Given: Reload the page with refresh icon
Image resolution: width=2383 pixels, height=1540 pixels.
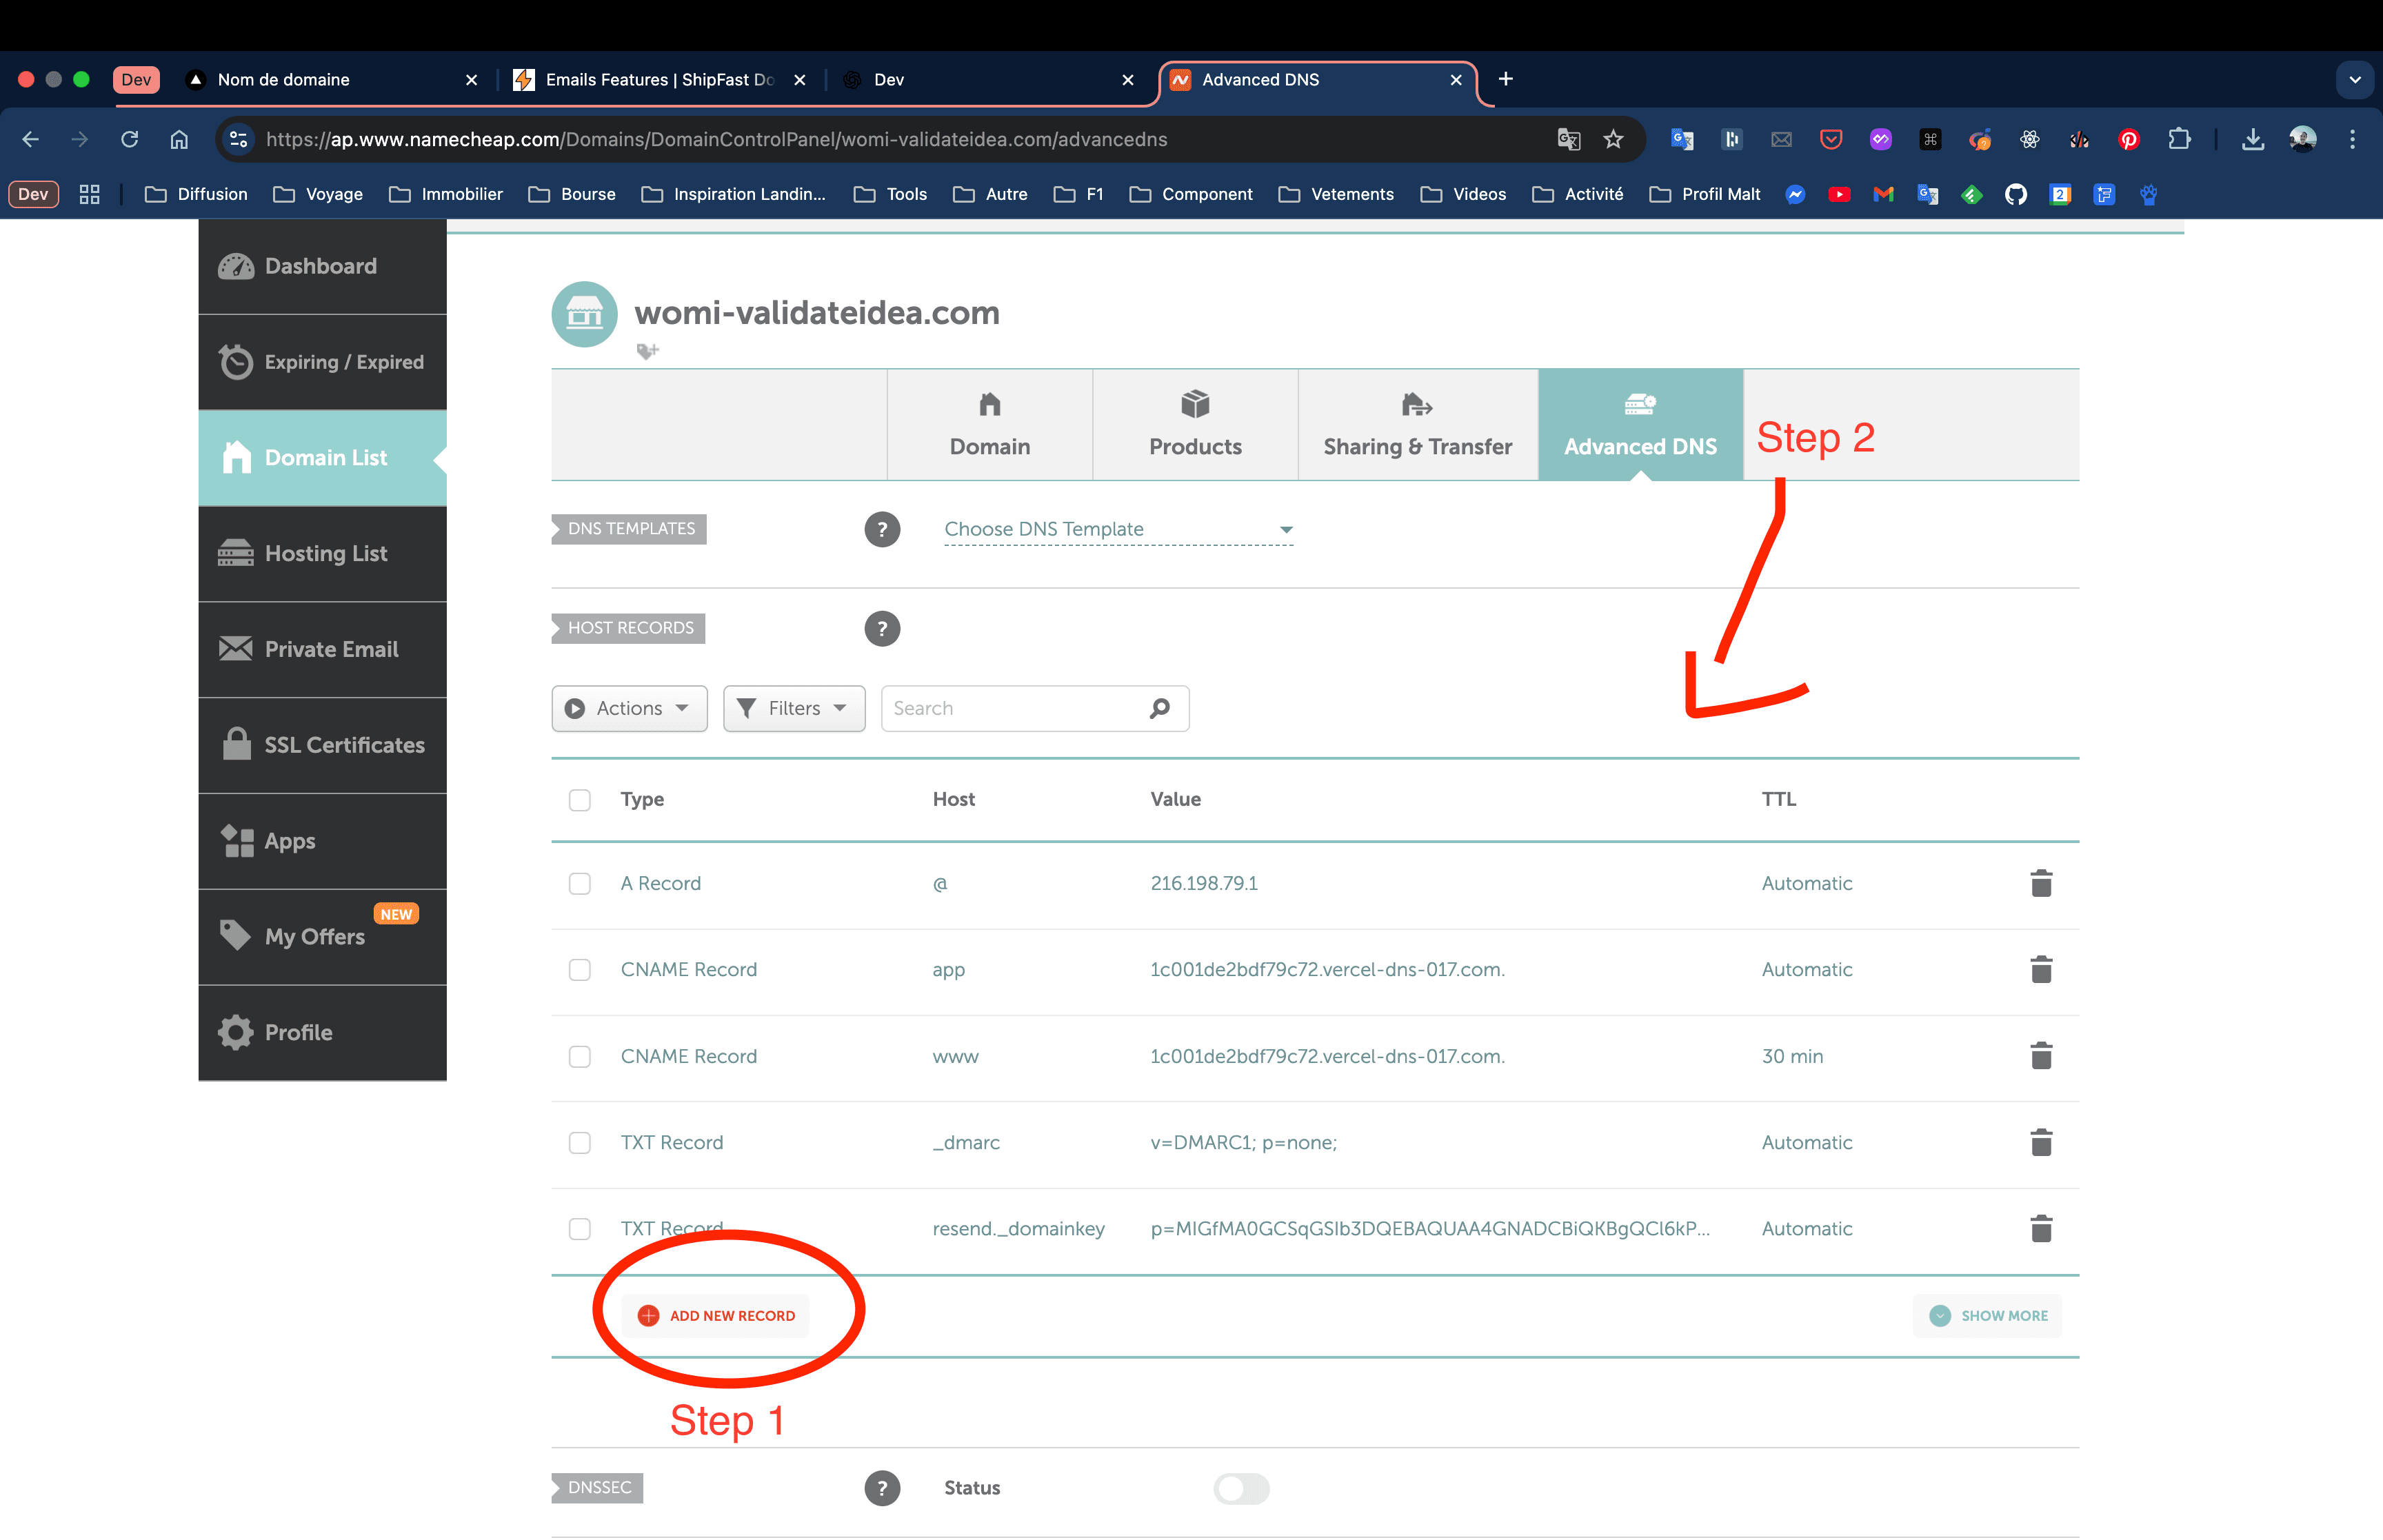Looking at the screenshot, I should [x=129, y=139].
